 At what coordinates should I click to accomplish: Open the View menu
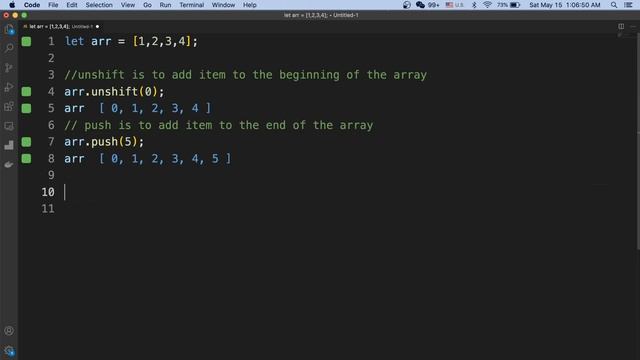127,5
